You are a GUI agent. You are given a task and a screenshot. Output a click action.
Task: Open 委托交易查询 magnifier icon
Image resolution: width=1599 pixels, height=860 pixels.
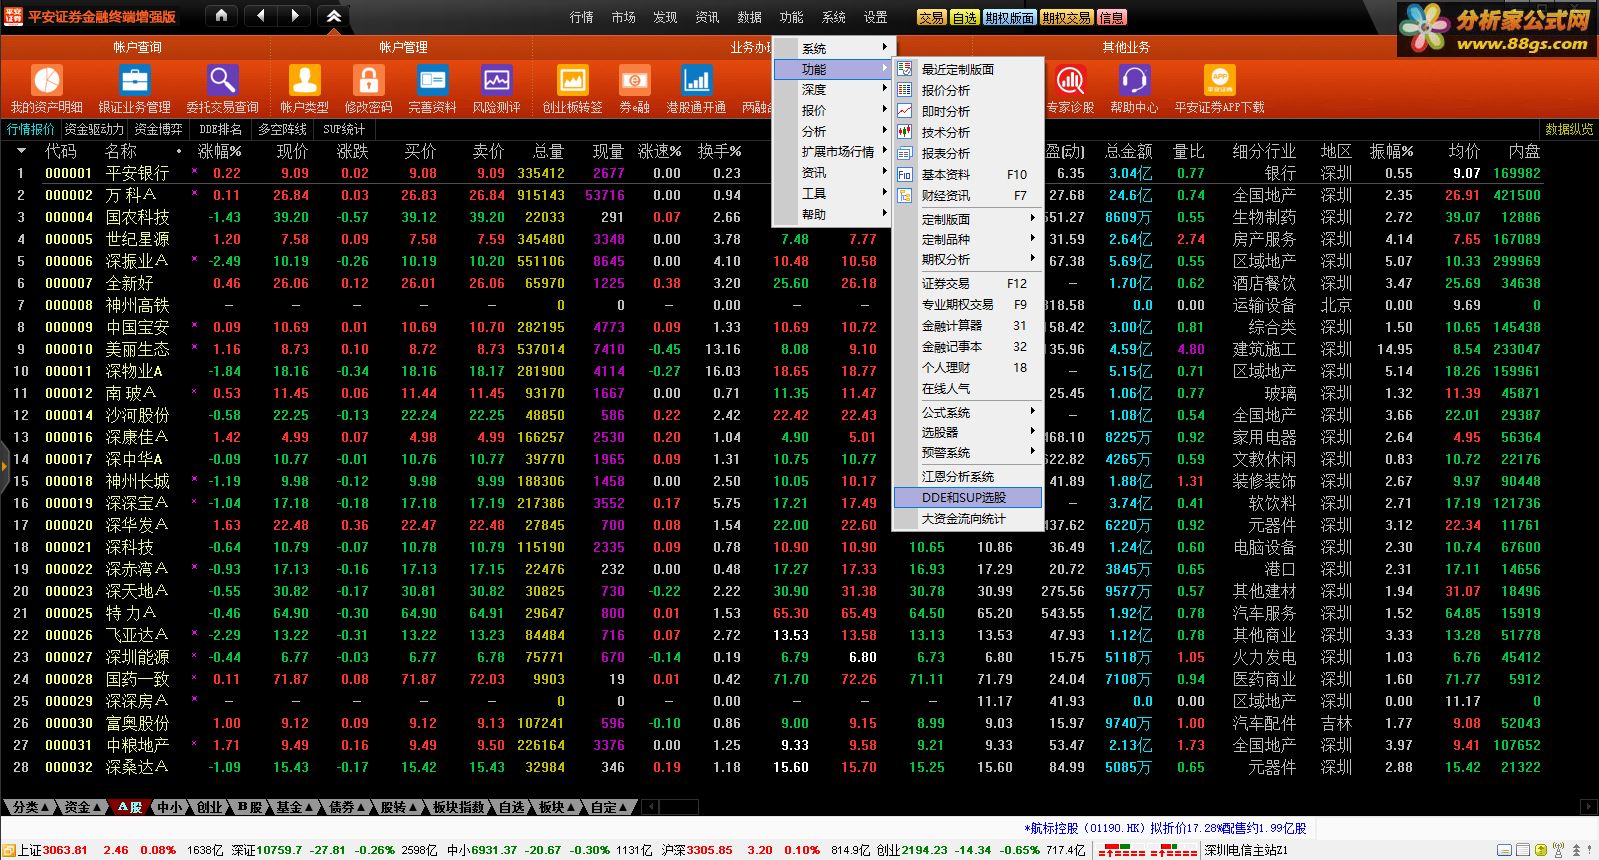coord(222,80)
